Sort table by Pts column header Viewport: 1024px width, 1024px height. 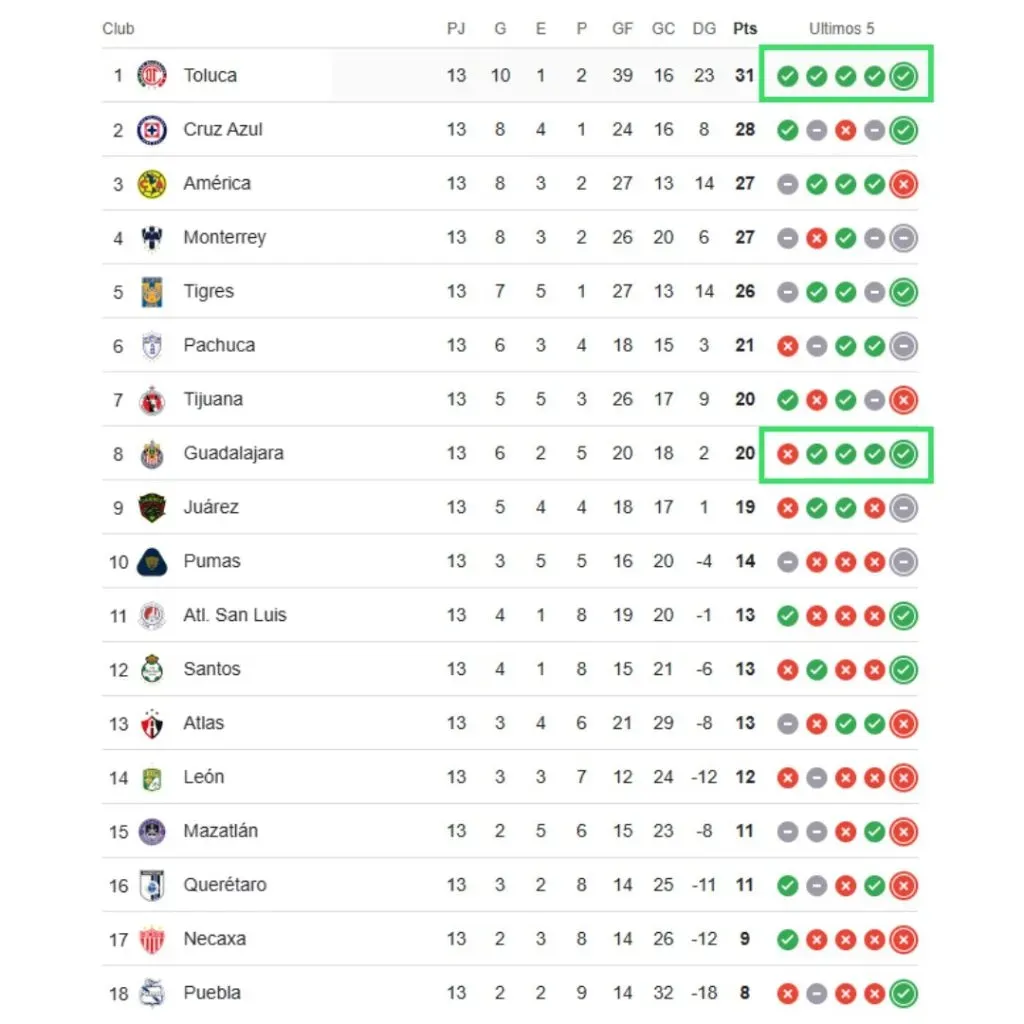[x=745, y=29]
